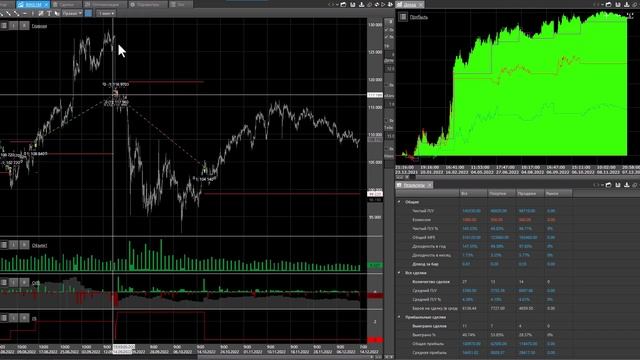Select the Чистый П/У row label
Image resolution: width=640 pixels, height=360 pixels.
coord(423,211)
